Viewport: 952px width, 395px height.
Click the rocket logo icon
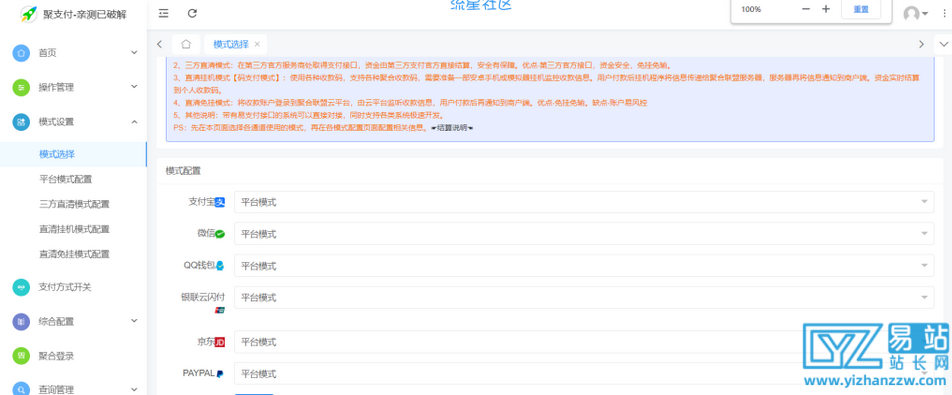point(29,14)
